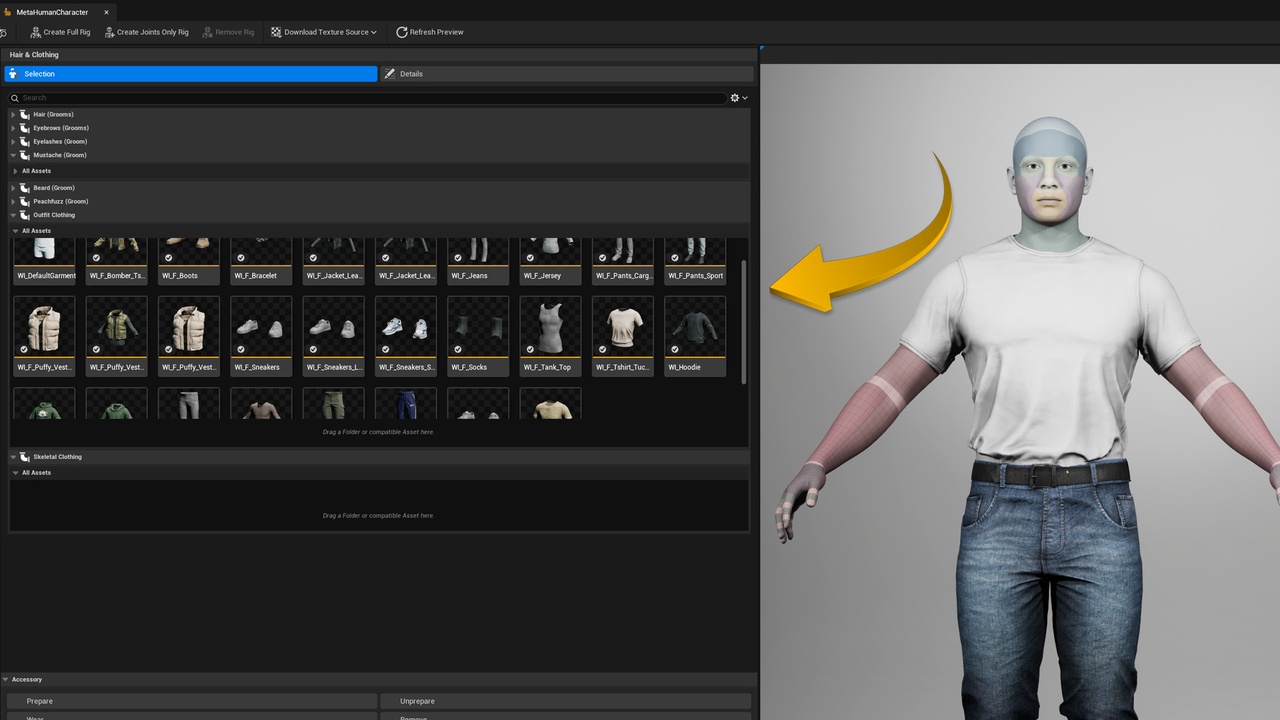
Task: Toggle the checkmark on WI_Hoodie thumbnail
Action: [675, 349]
